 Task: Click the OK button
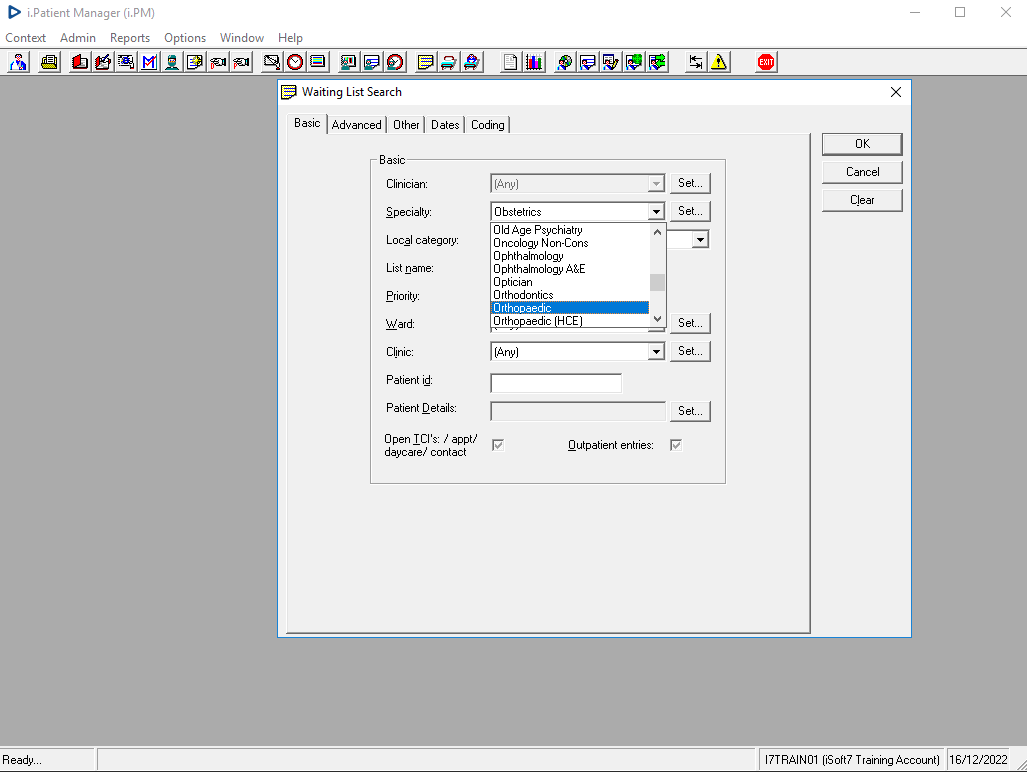tap(862, 144)
